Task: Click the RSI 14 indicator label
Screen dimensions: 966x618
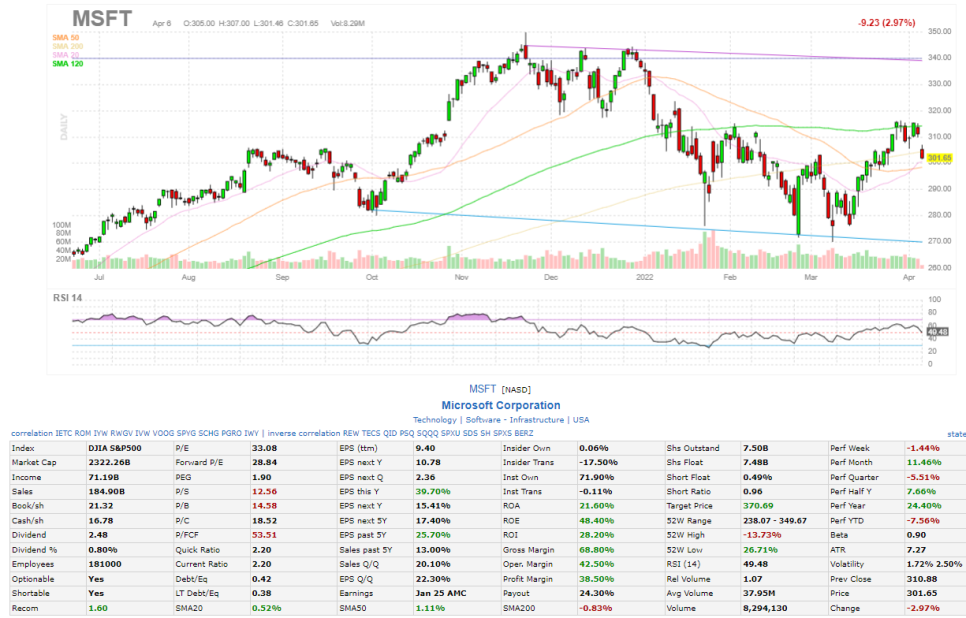Action: click(67, 298)
